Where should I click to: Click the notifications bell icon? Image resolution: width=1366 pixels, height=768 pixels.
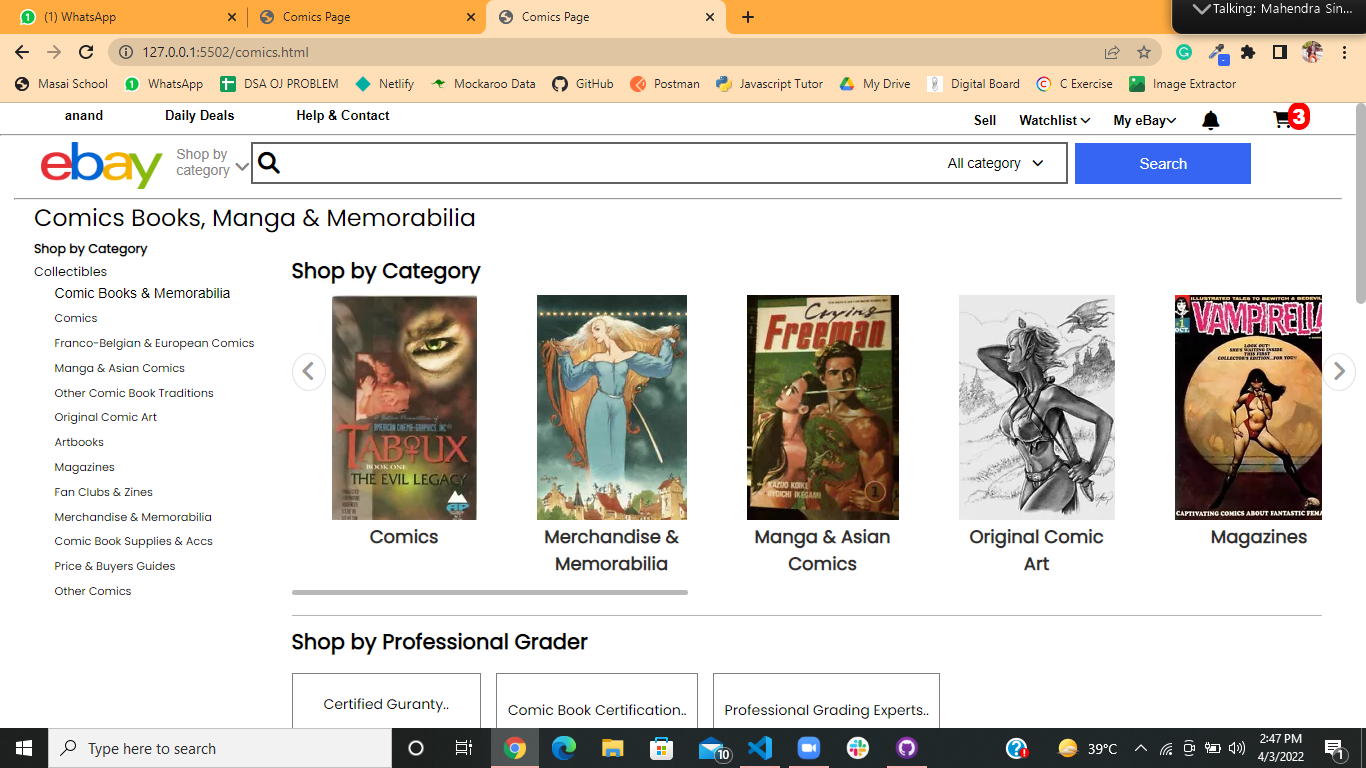1210,120
